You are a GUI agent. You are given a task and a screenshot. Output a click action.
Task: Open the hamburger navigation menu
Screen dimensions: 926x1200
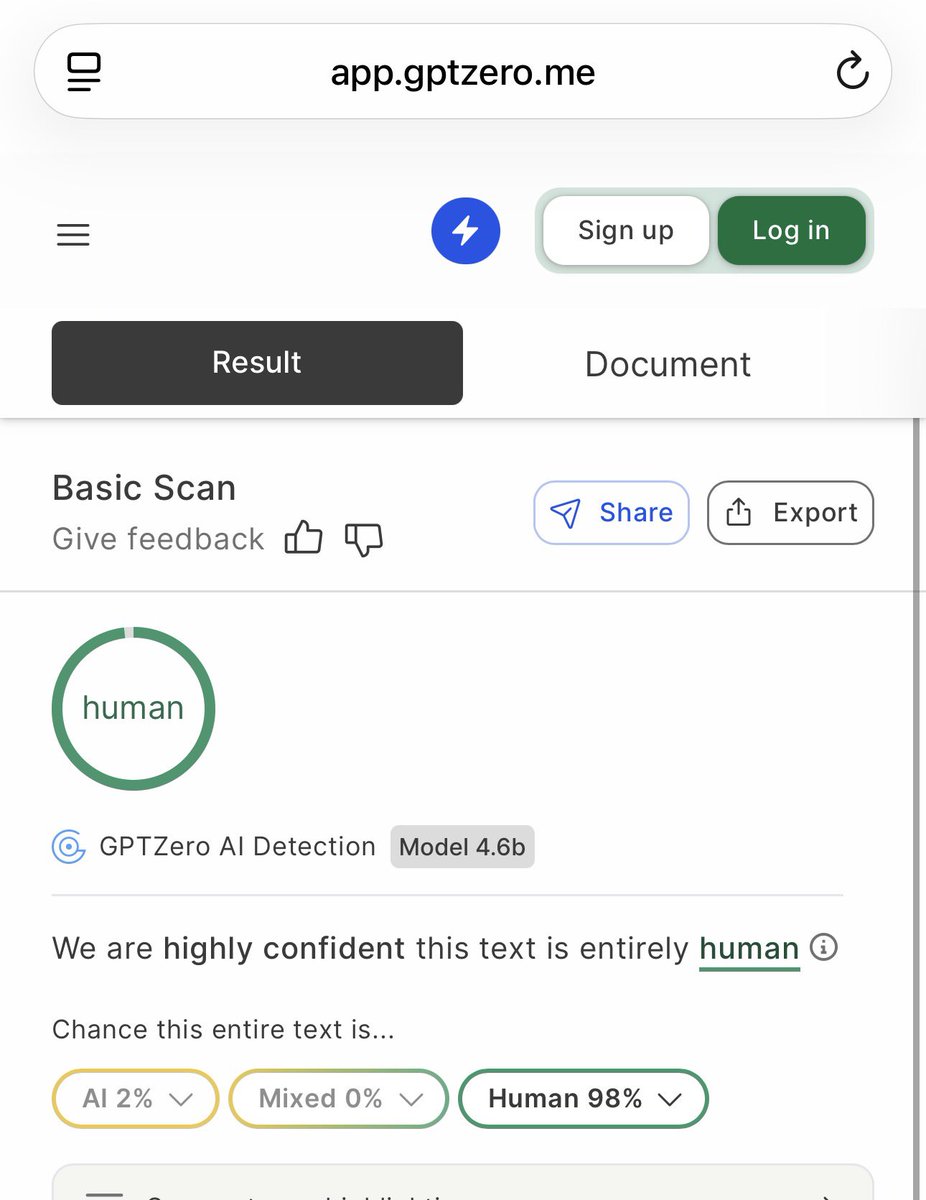click(73, 235)
